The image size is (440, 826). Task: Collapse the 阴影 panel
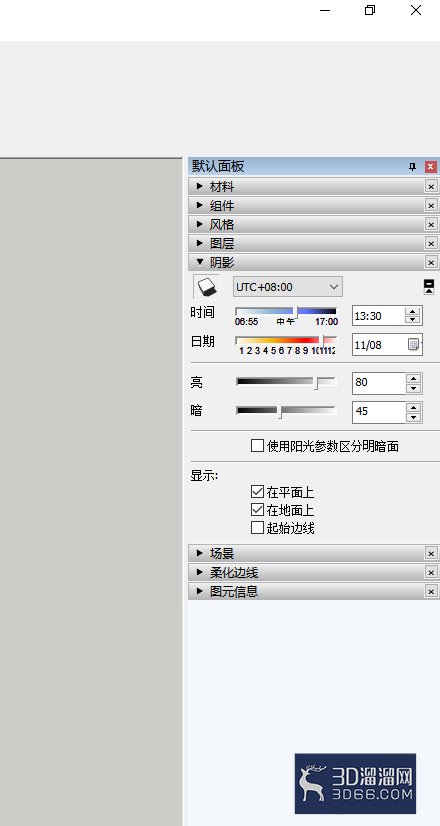click(200, 262)
